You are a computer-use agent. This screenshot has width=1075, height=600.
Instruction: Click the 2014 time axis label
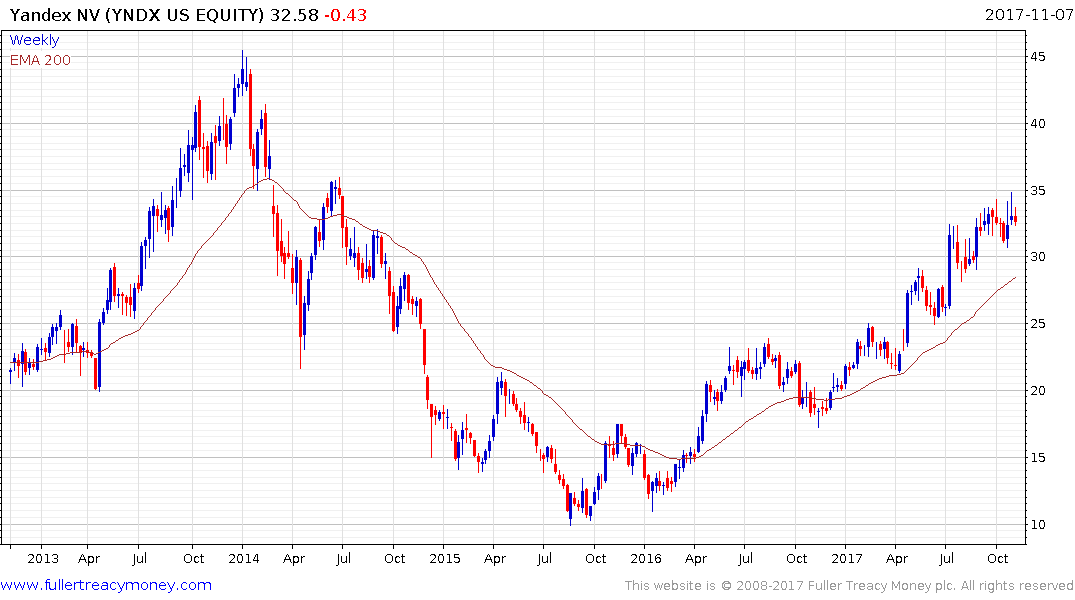tap(243, 559)
